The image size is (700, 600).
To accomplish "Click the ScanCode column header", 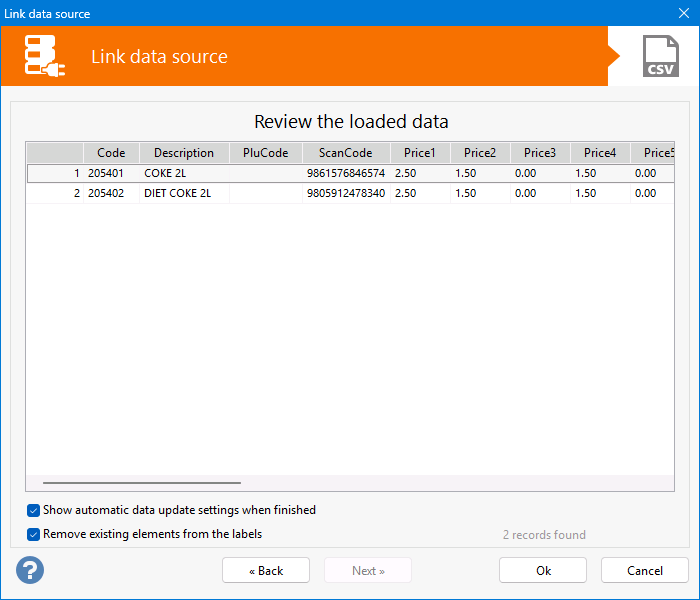I will [x=346, y=153].
